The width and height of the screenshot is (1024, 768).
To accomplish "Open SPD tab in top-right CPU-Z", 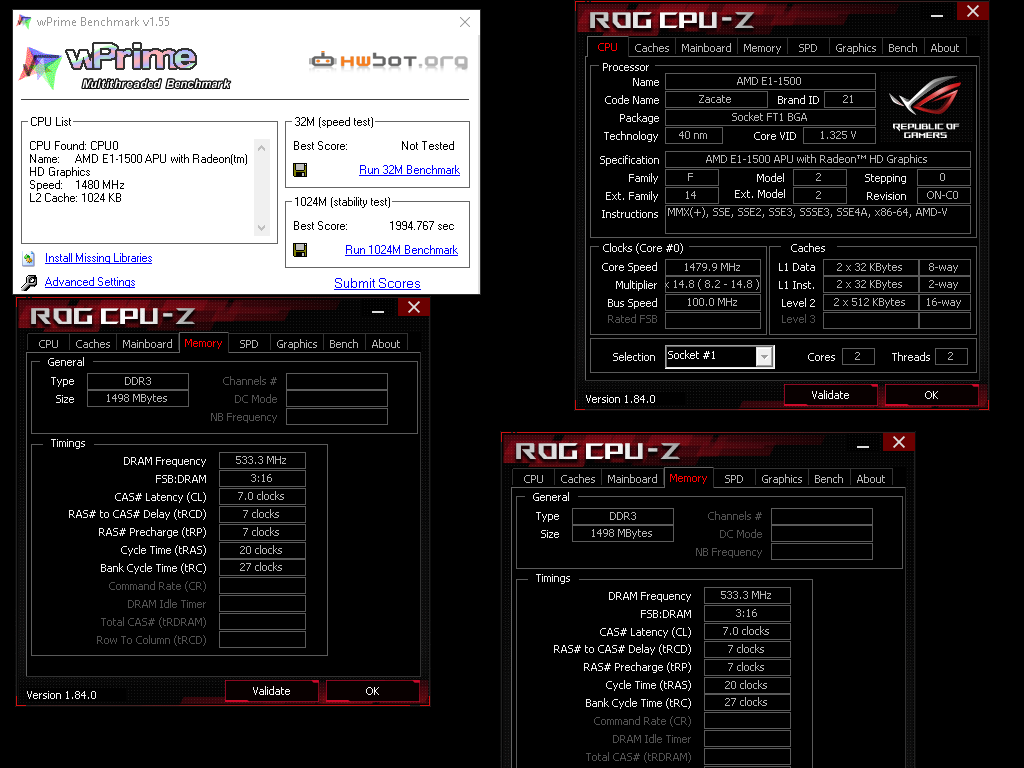I will 808,48.
